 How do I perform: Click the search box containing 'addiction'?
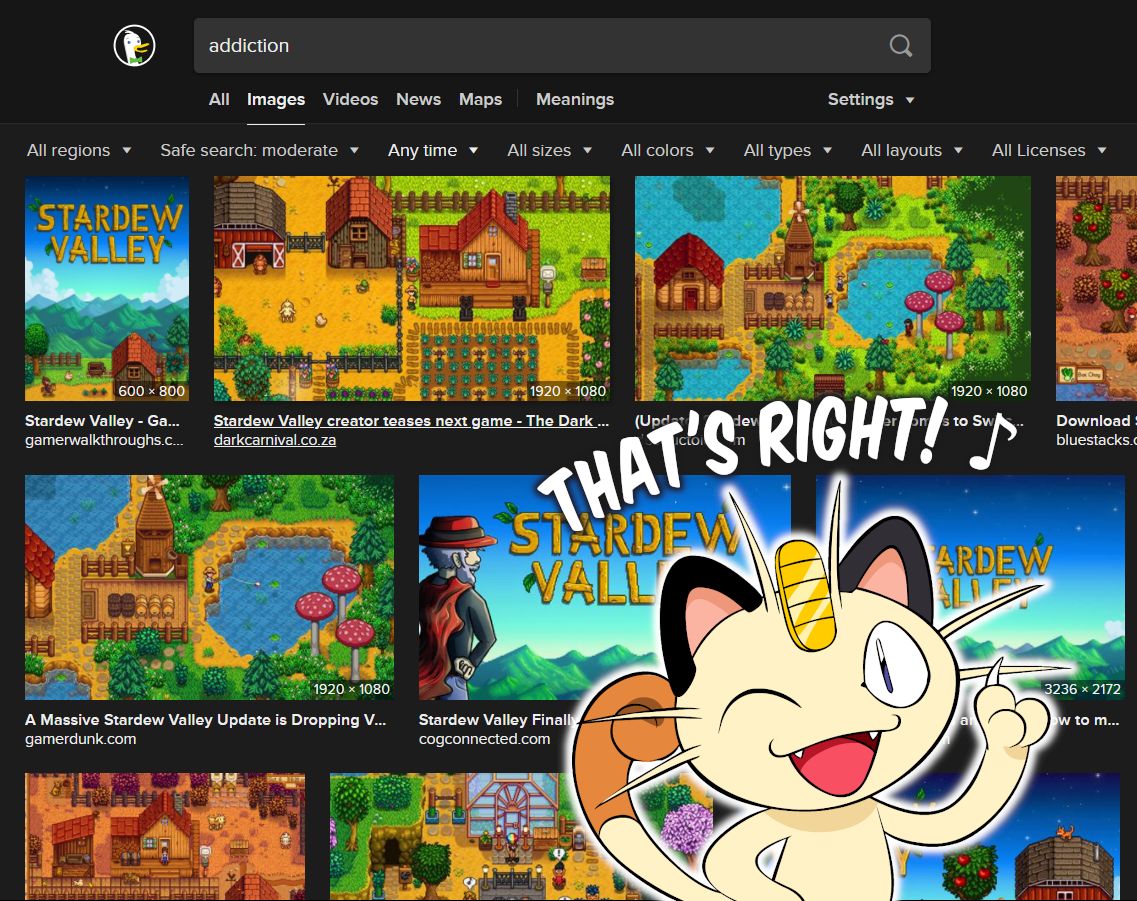(540, 46)
